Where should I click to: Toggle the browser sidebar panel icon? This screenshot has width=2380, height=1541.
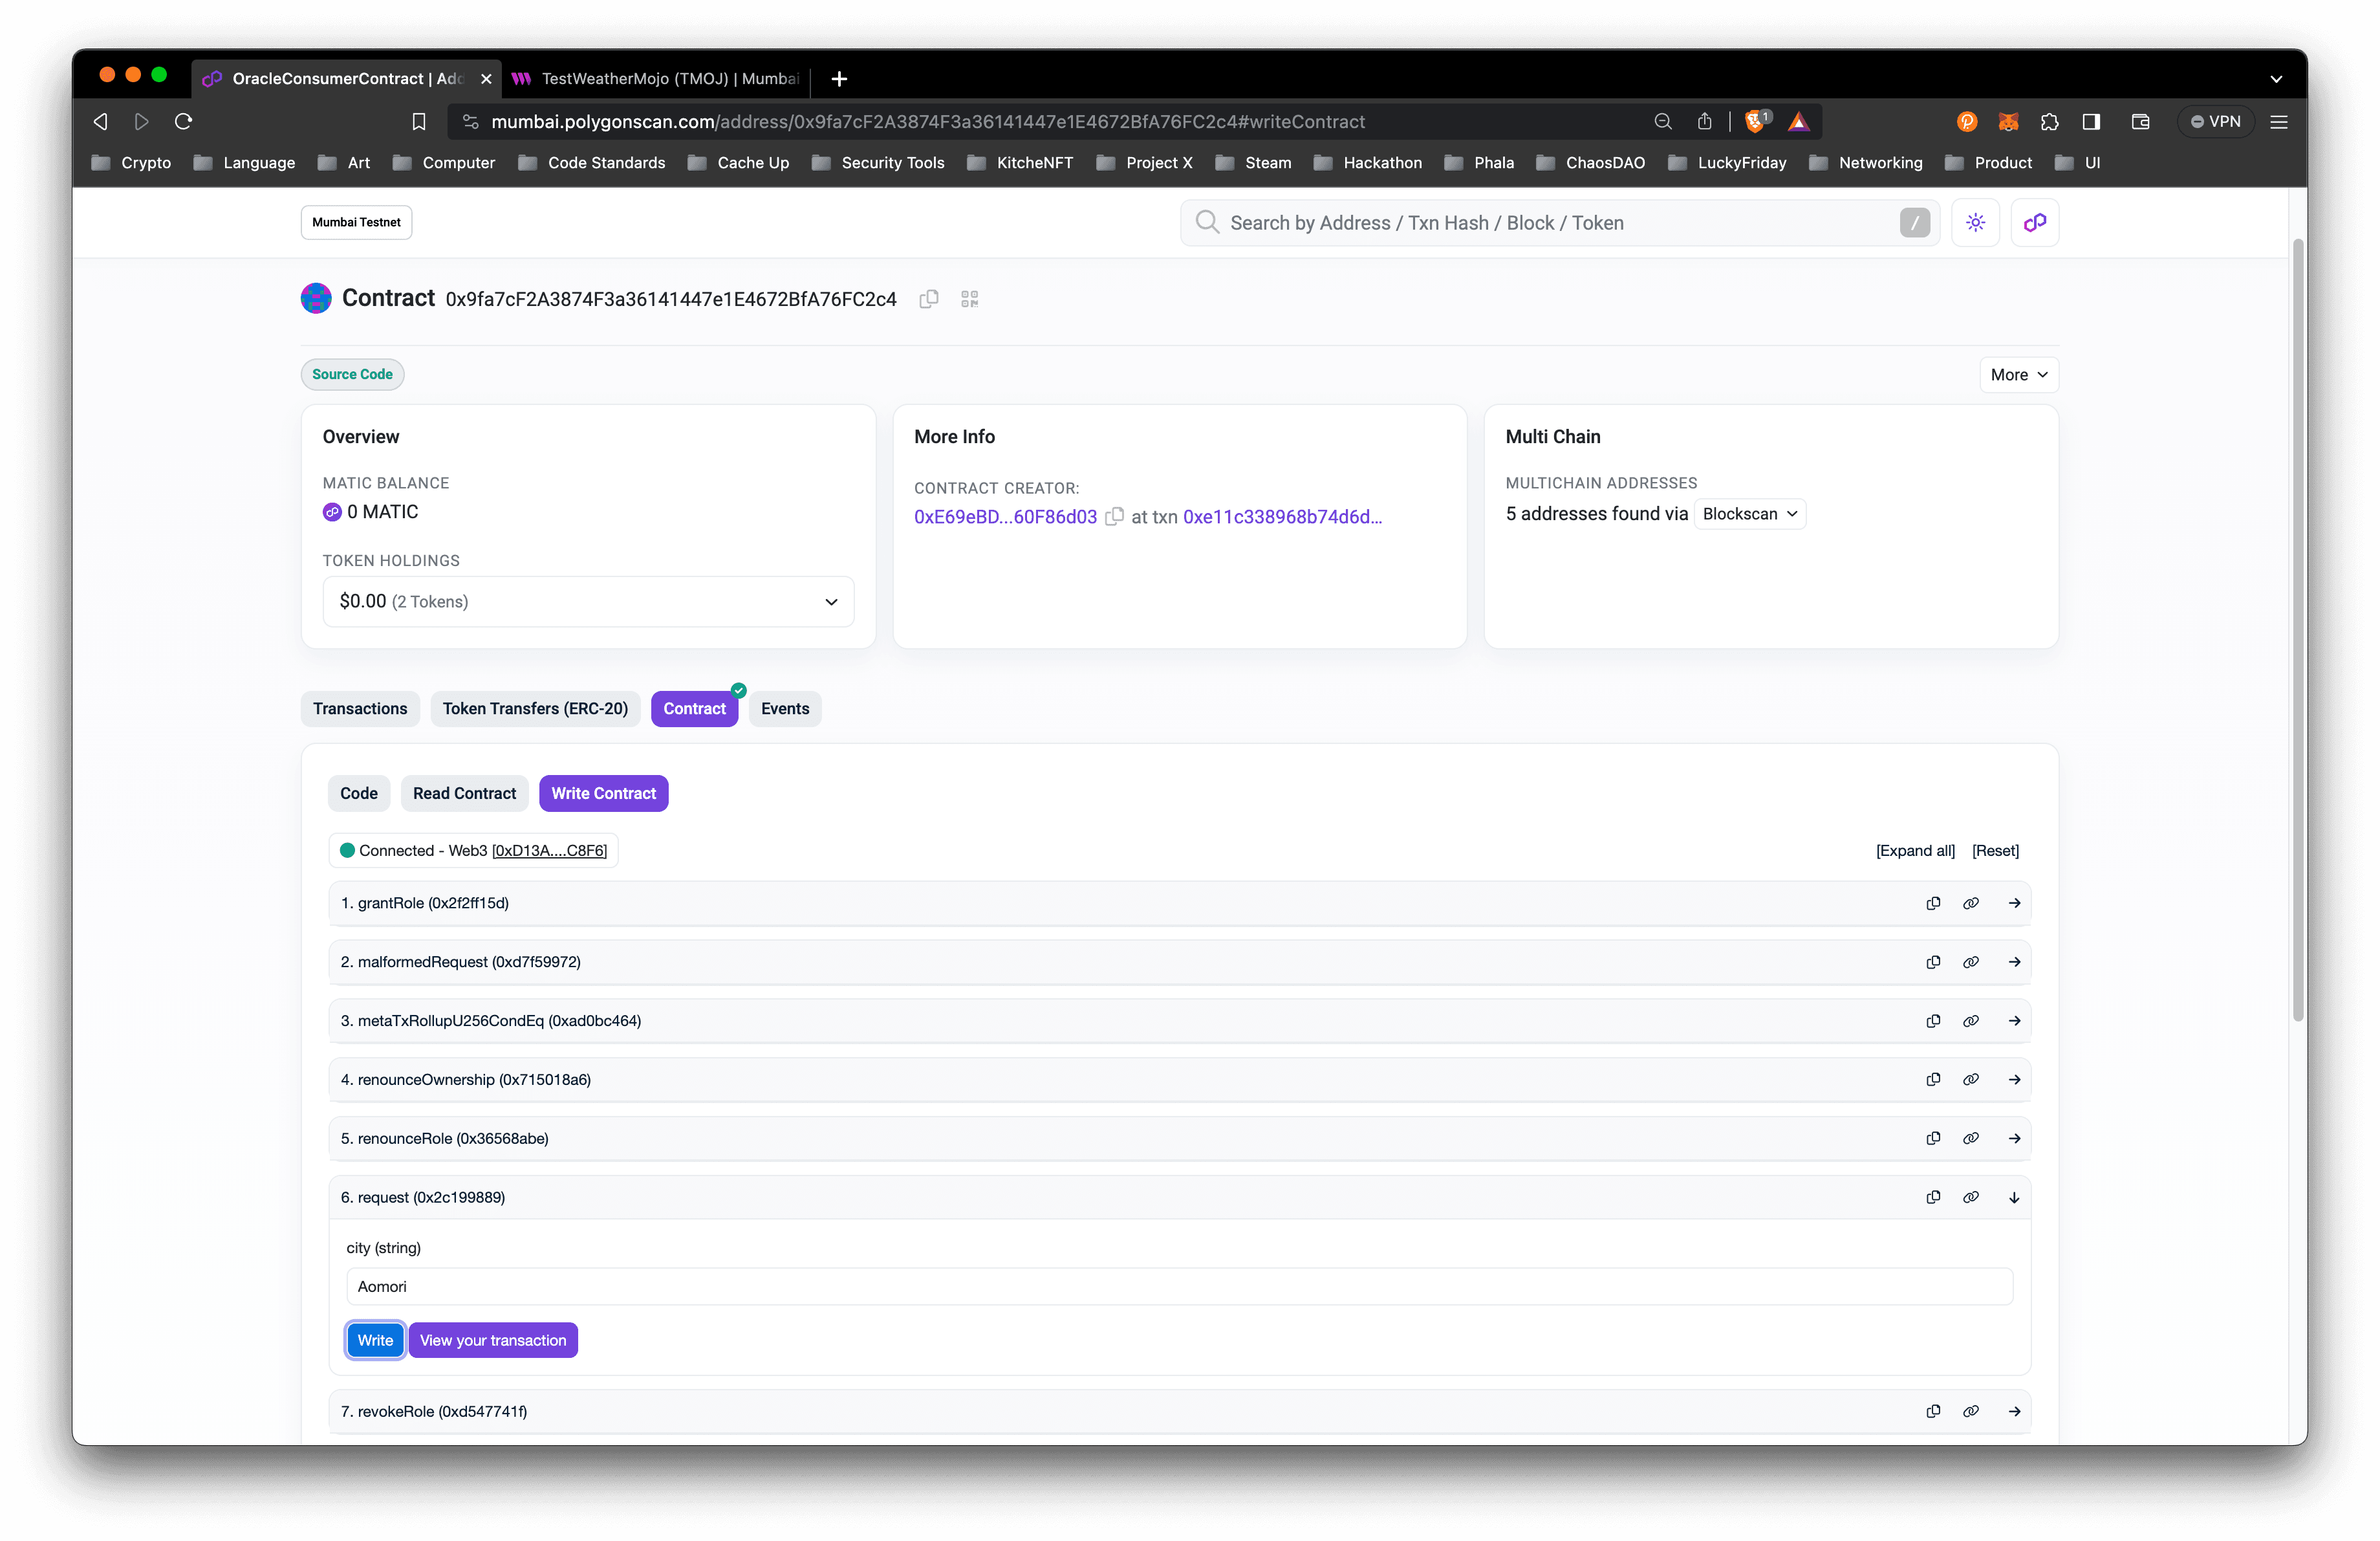point(2091,121)
